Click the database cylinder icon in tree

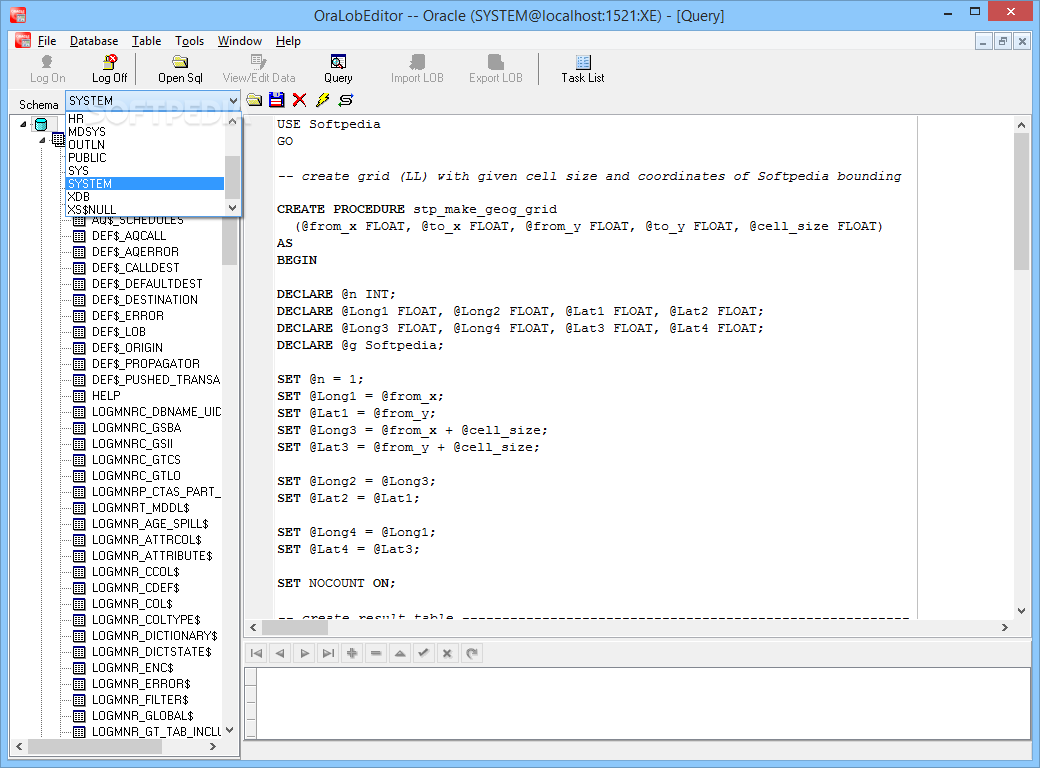pos(41,124)
